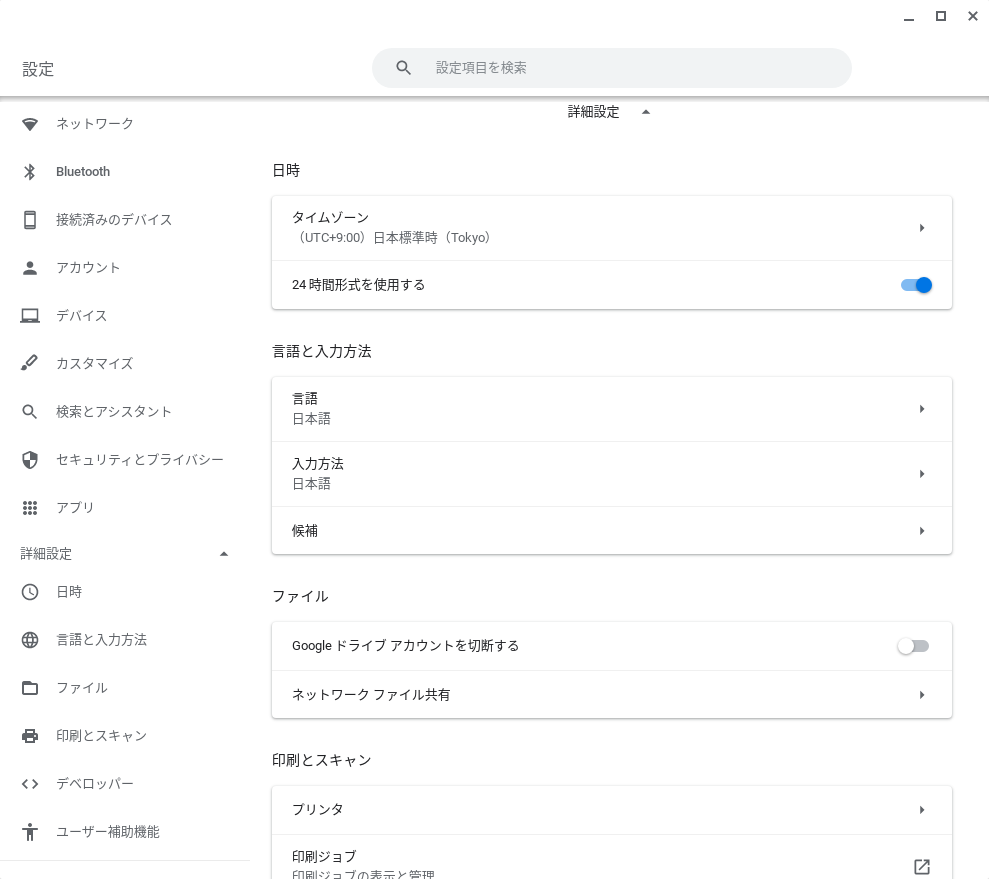989x879 pixels.
Task: Select アカウント menu item
Action: click(x=88, y=267)
